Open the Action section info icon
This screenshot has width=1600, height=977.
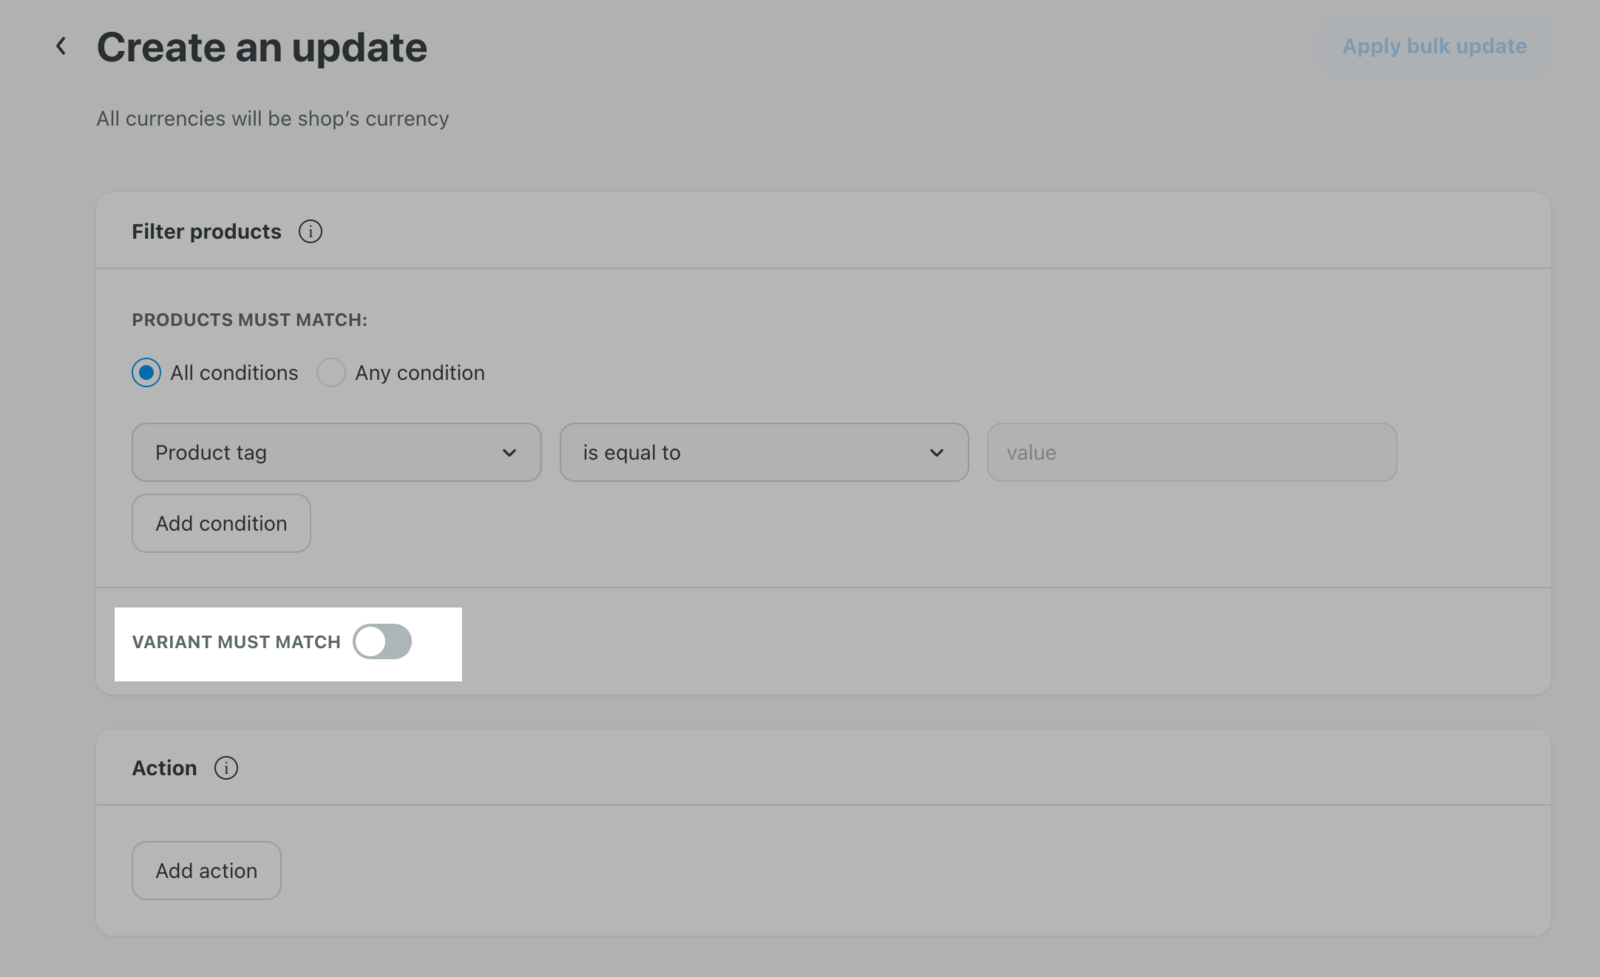coord(226,768)
